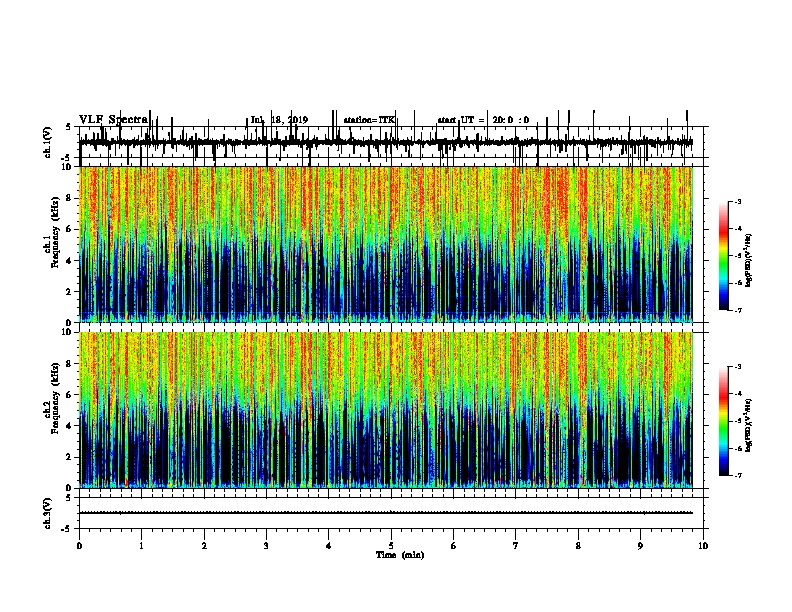Screen dimensions: 792x612
Task: Click the '8' tick on the time axis
Action: click(x=578, y=546)
